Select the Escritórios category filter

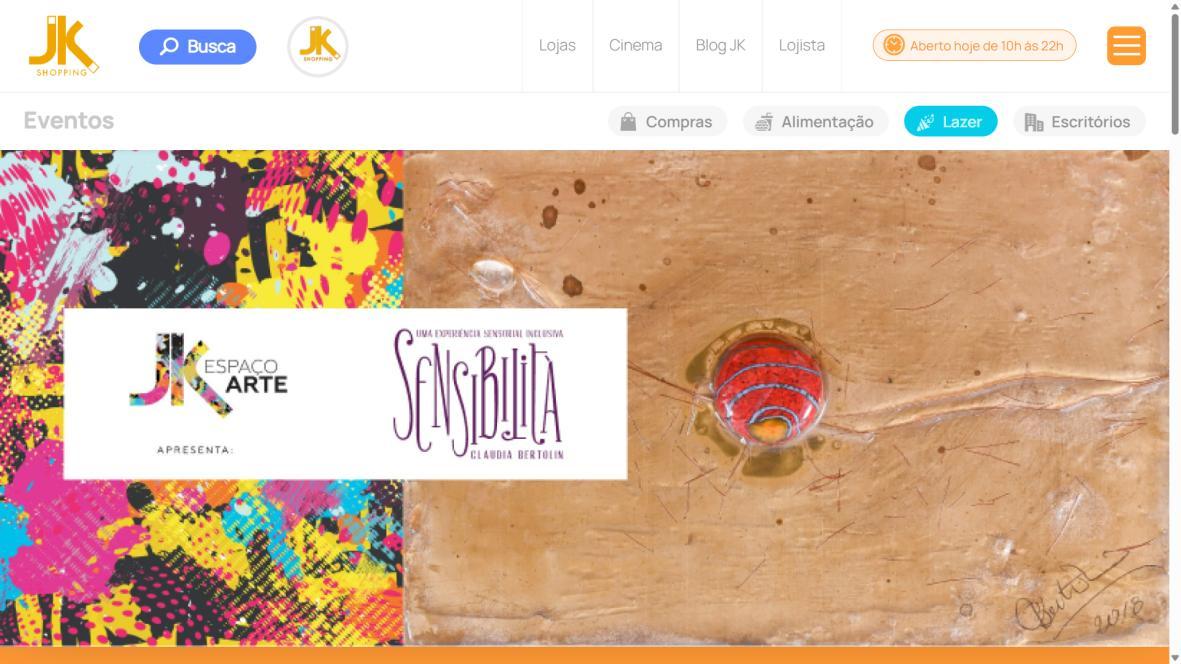coord(1079,121)
